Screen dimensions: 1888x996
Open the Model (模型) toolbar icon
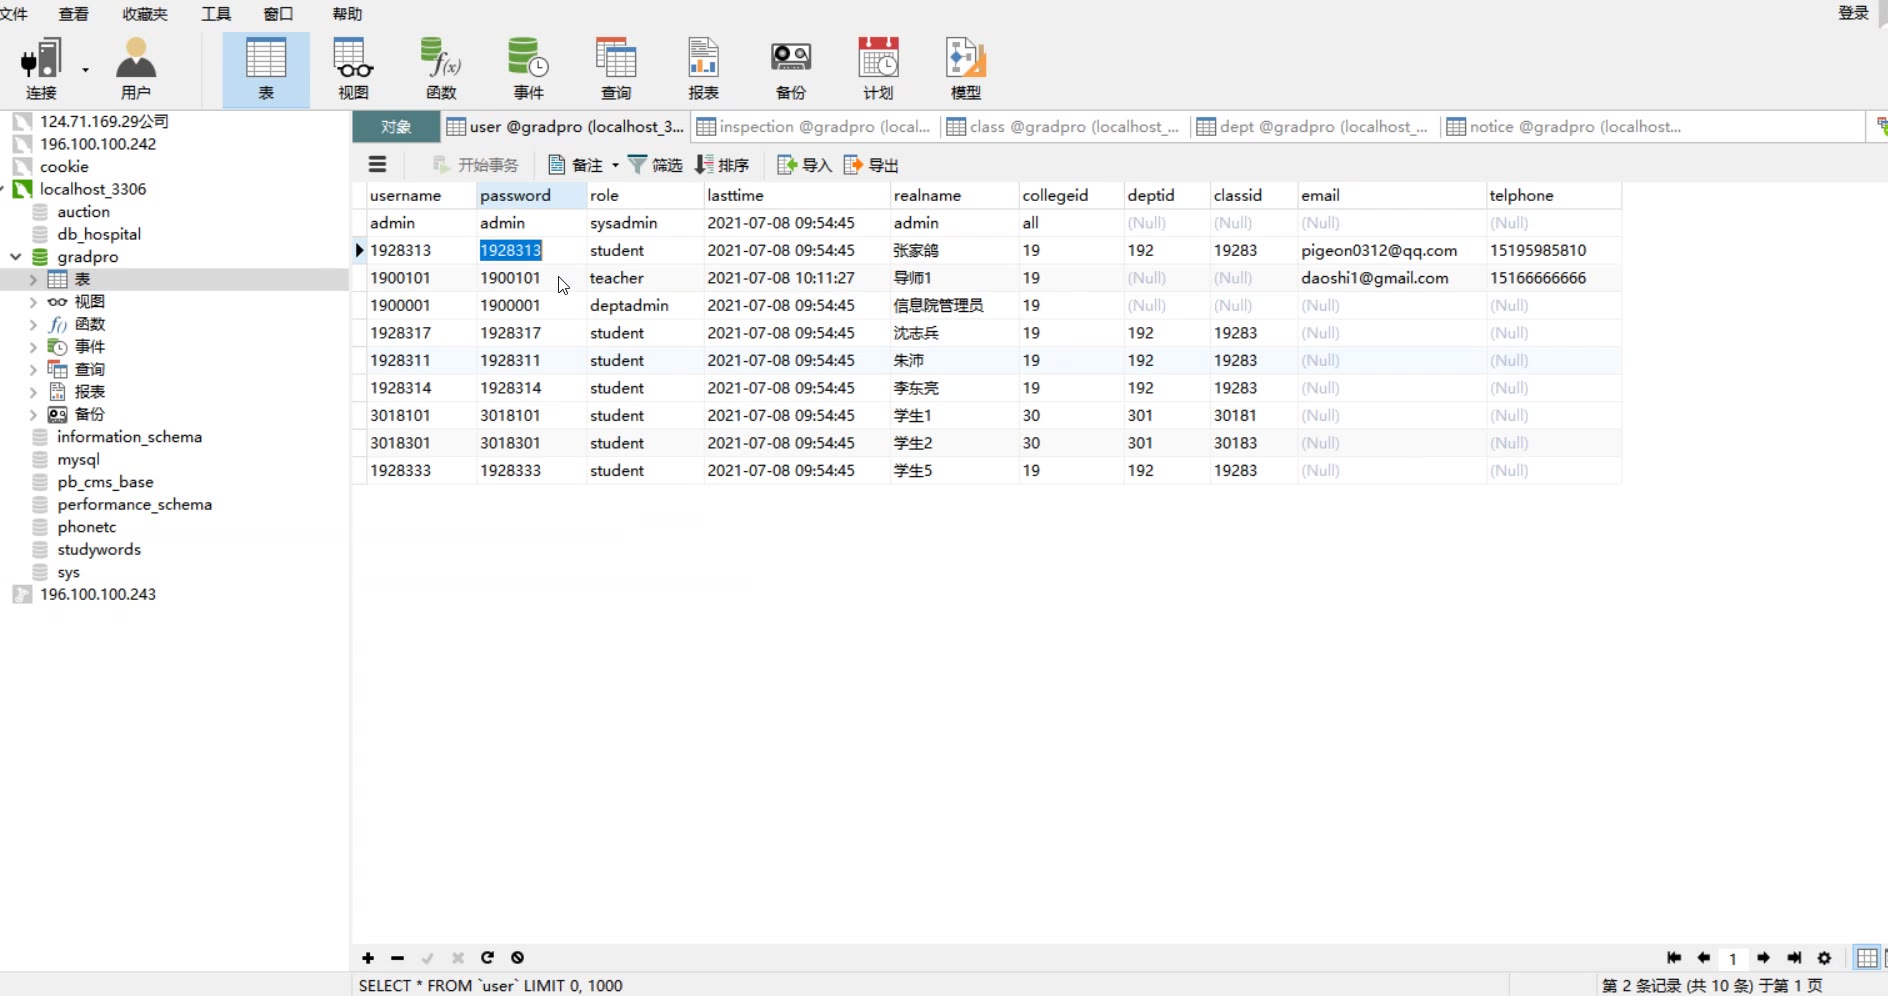(966, 69)
